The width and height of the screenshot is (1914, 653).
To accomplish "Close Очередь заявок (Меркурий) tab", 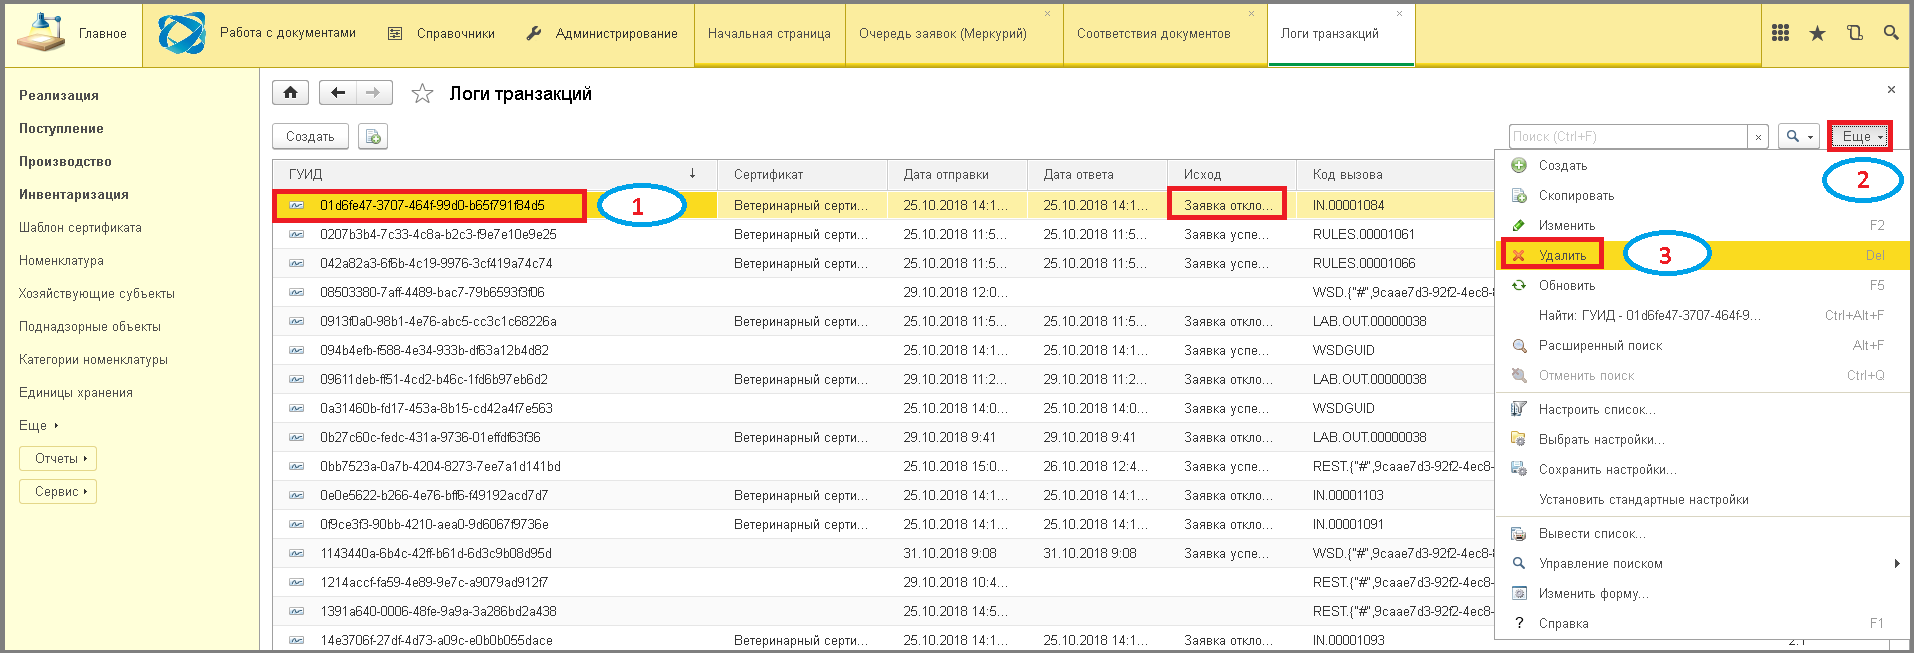I will pyautogui.click(x=1047, y=14).
